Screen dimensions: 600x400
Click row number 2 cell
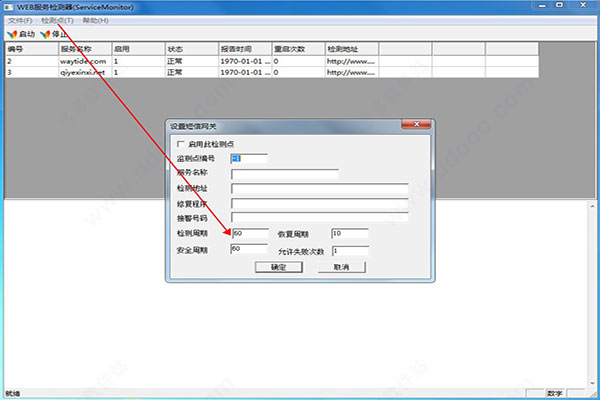click(x=32, y=61)
